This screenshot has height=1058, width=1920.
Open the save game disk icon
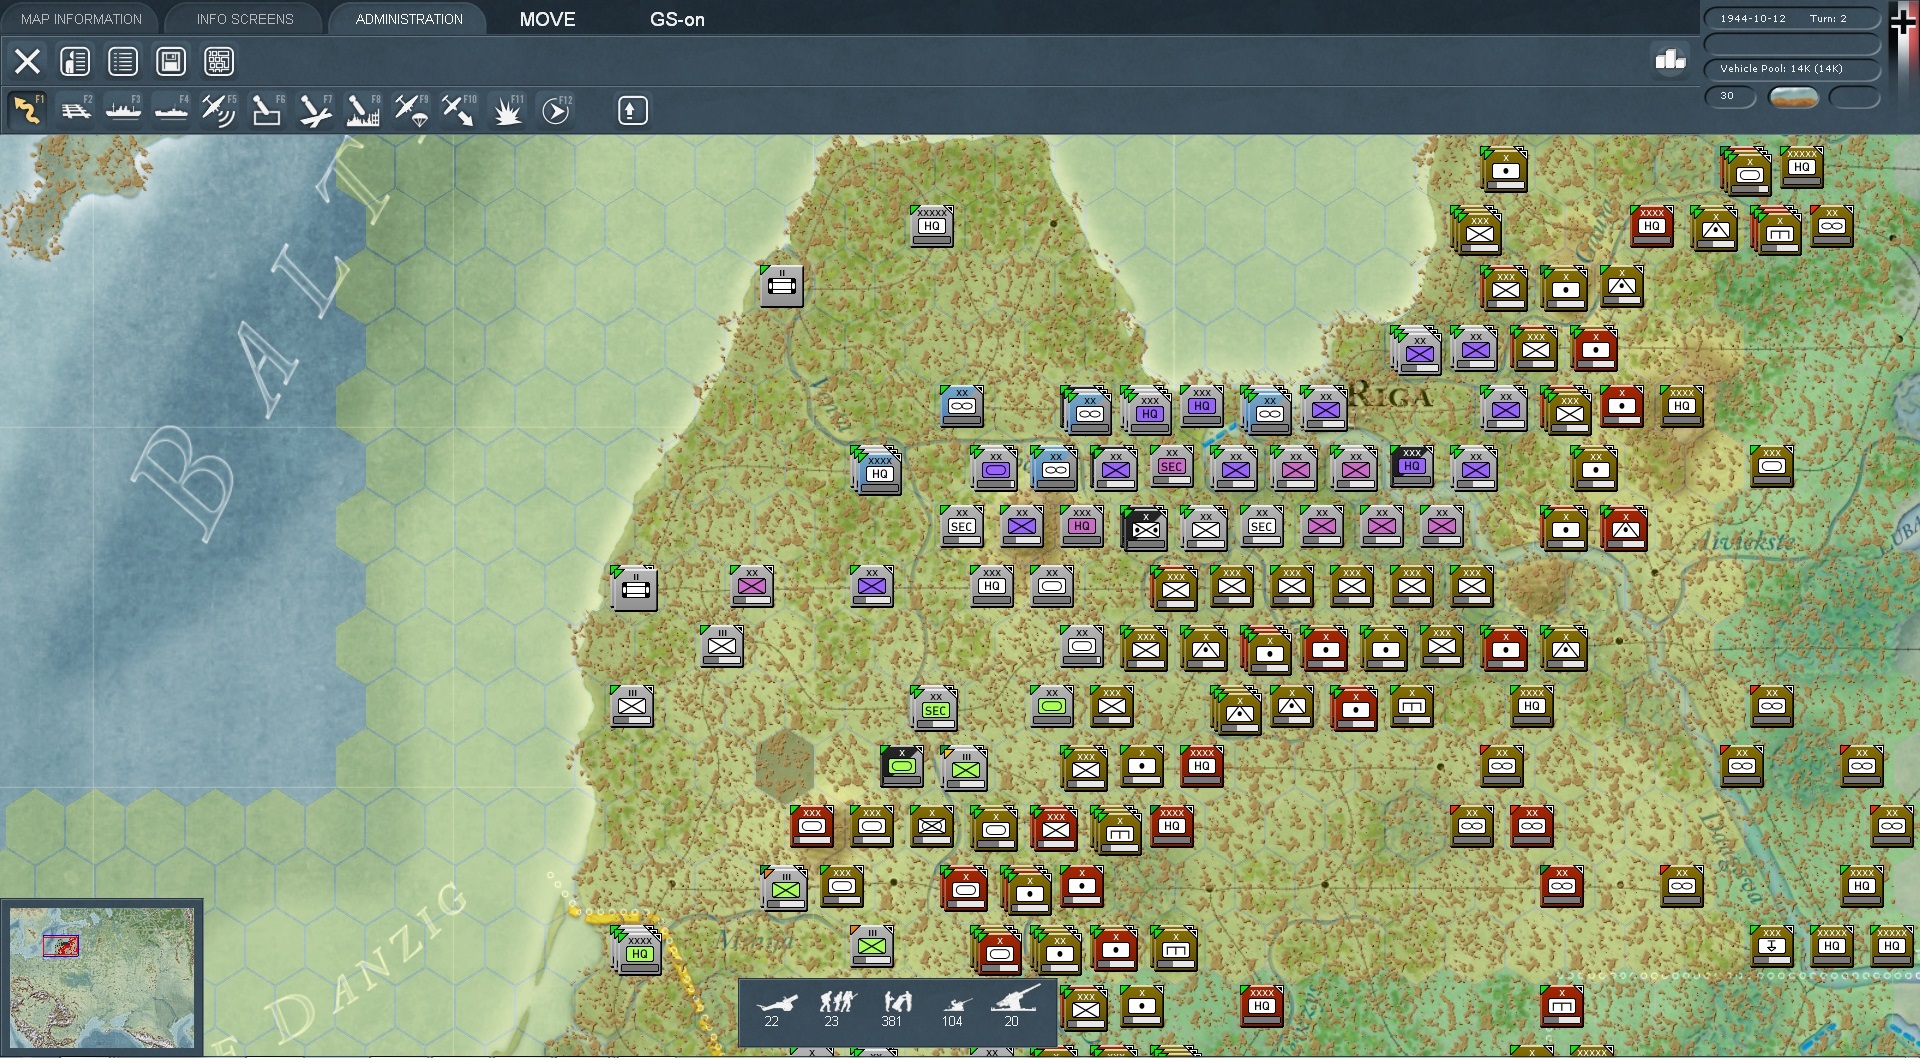click(171, 61)
